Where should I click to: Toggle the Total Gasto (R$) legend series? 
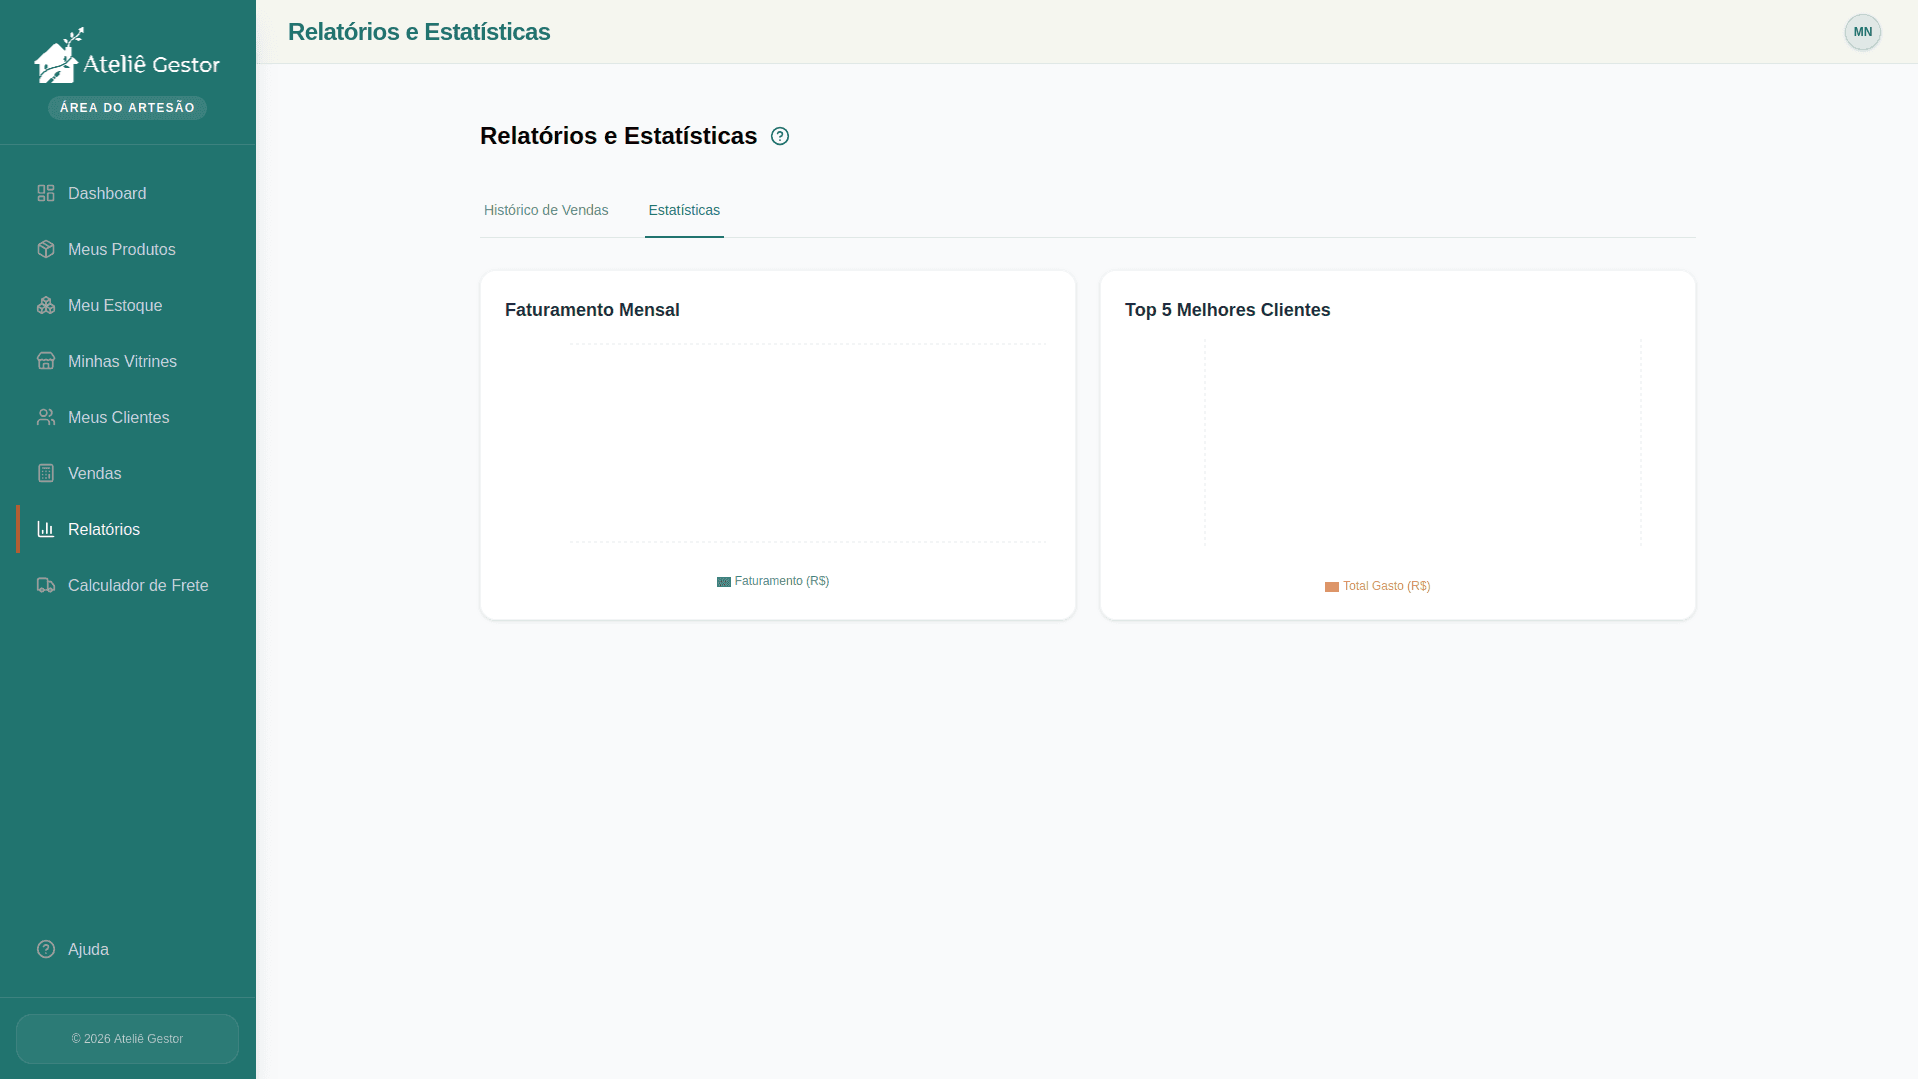[1386, 586]
